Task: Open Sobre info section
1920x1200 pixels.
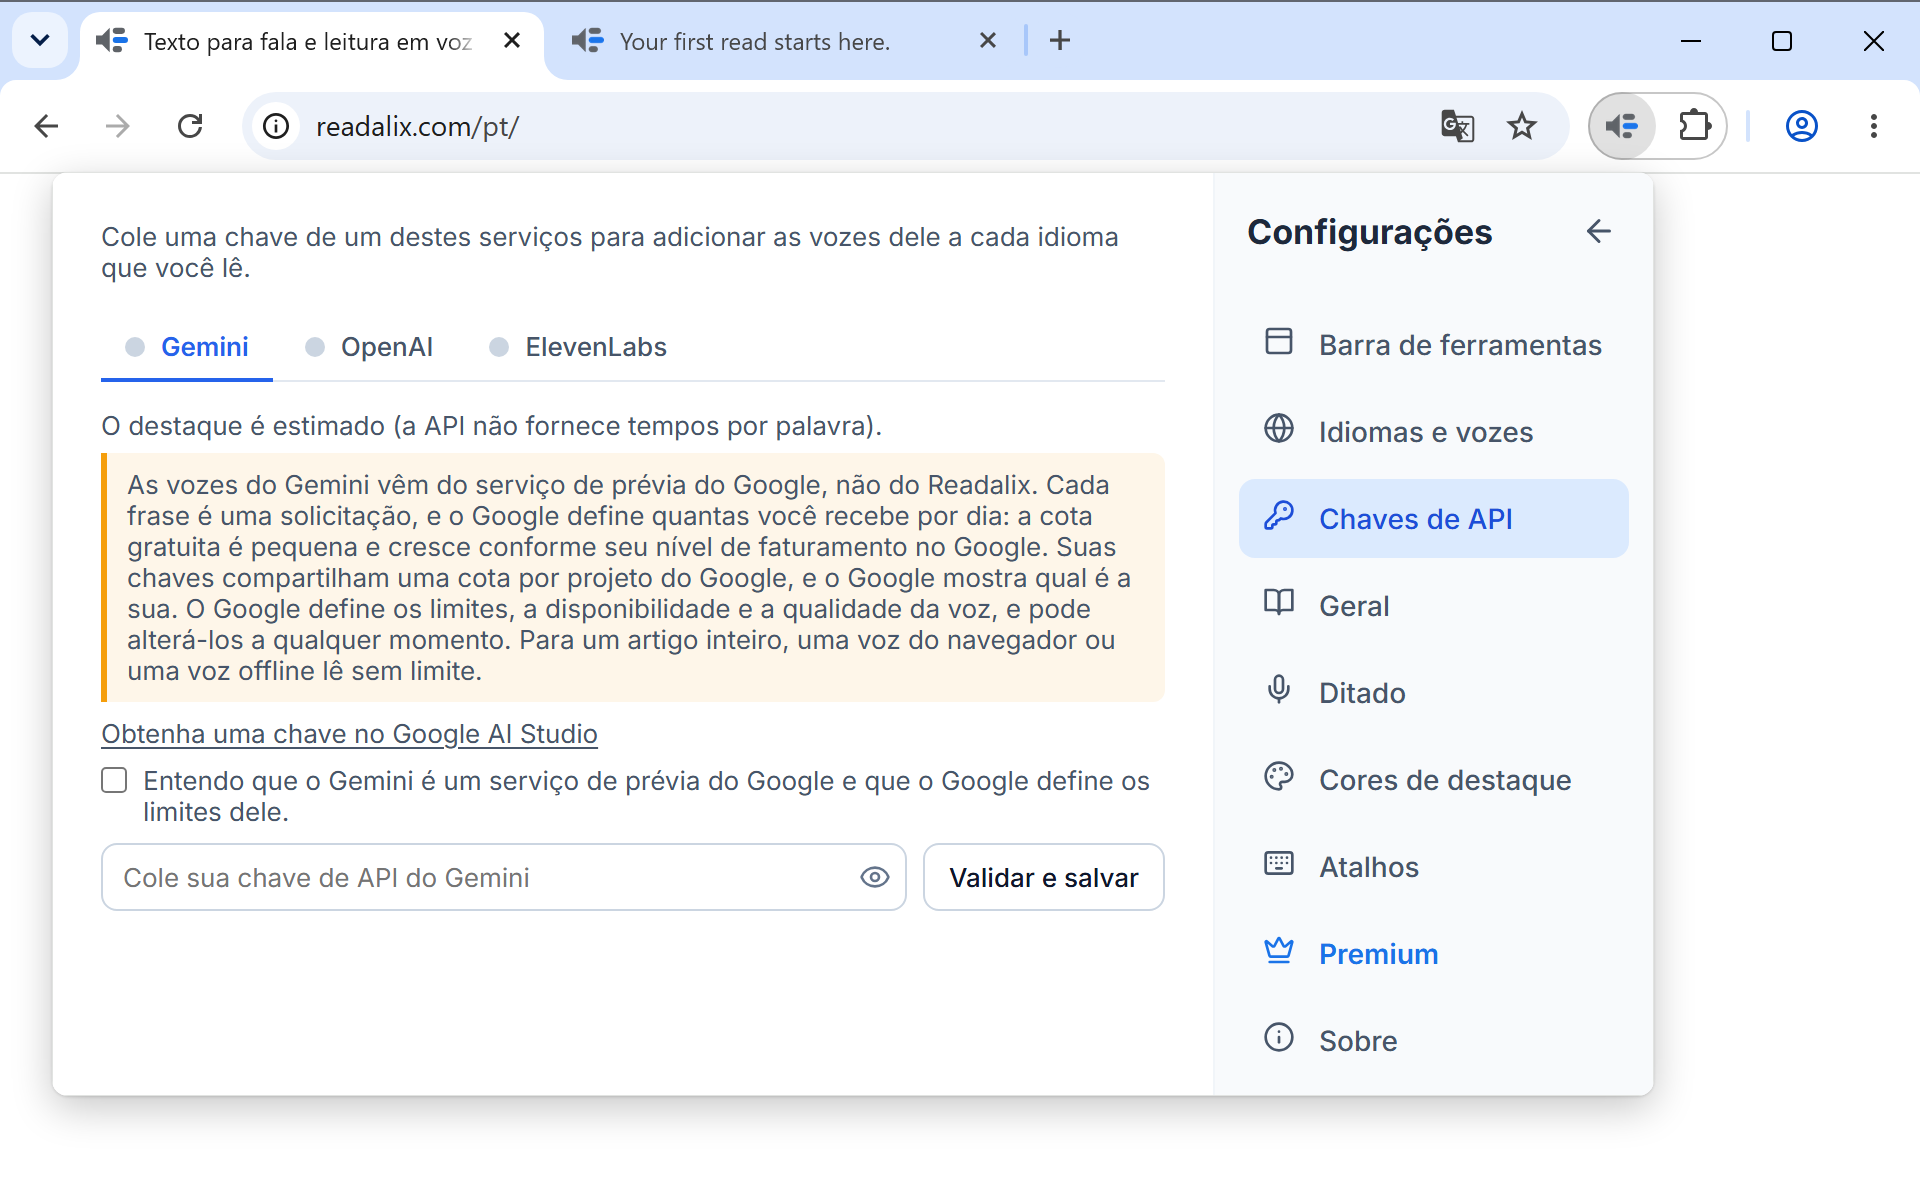Action: [1433, 1041]
